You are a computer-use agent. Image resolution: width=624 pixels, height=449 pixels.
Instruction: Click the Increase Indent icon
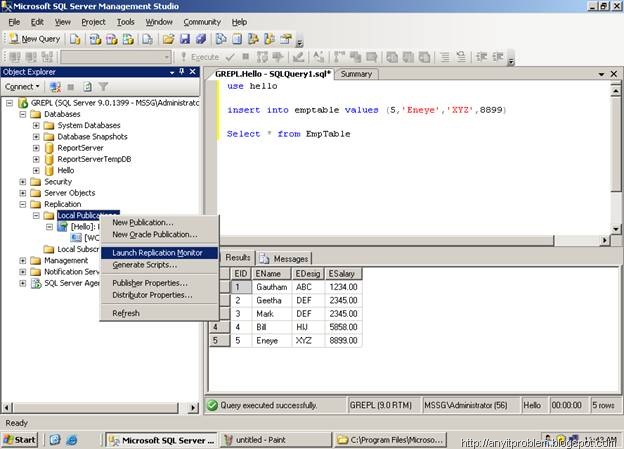[x=498, y=57]
